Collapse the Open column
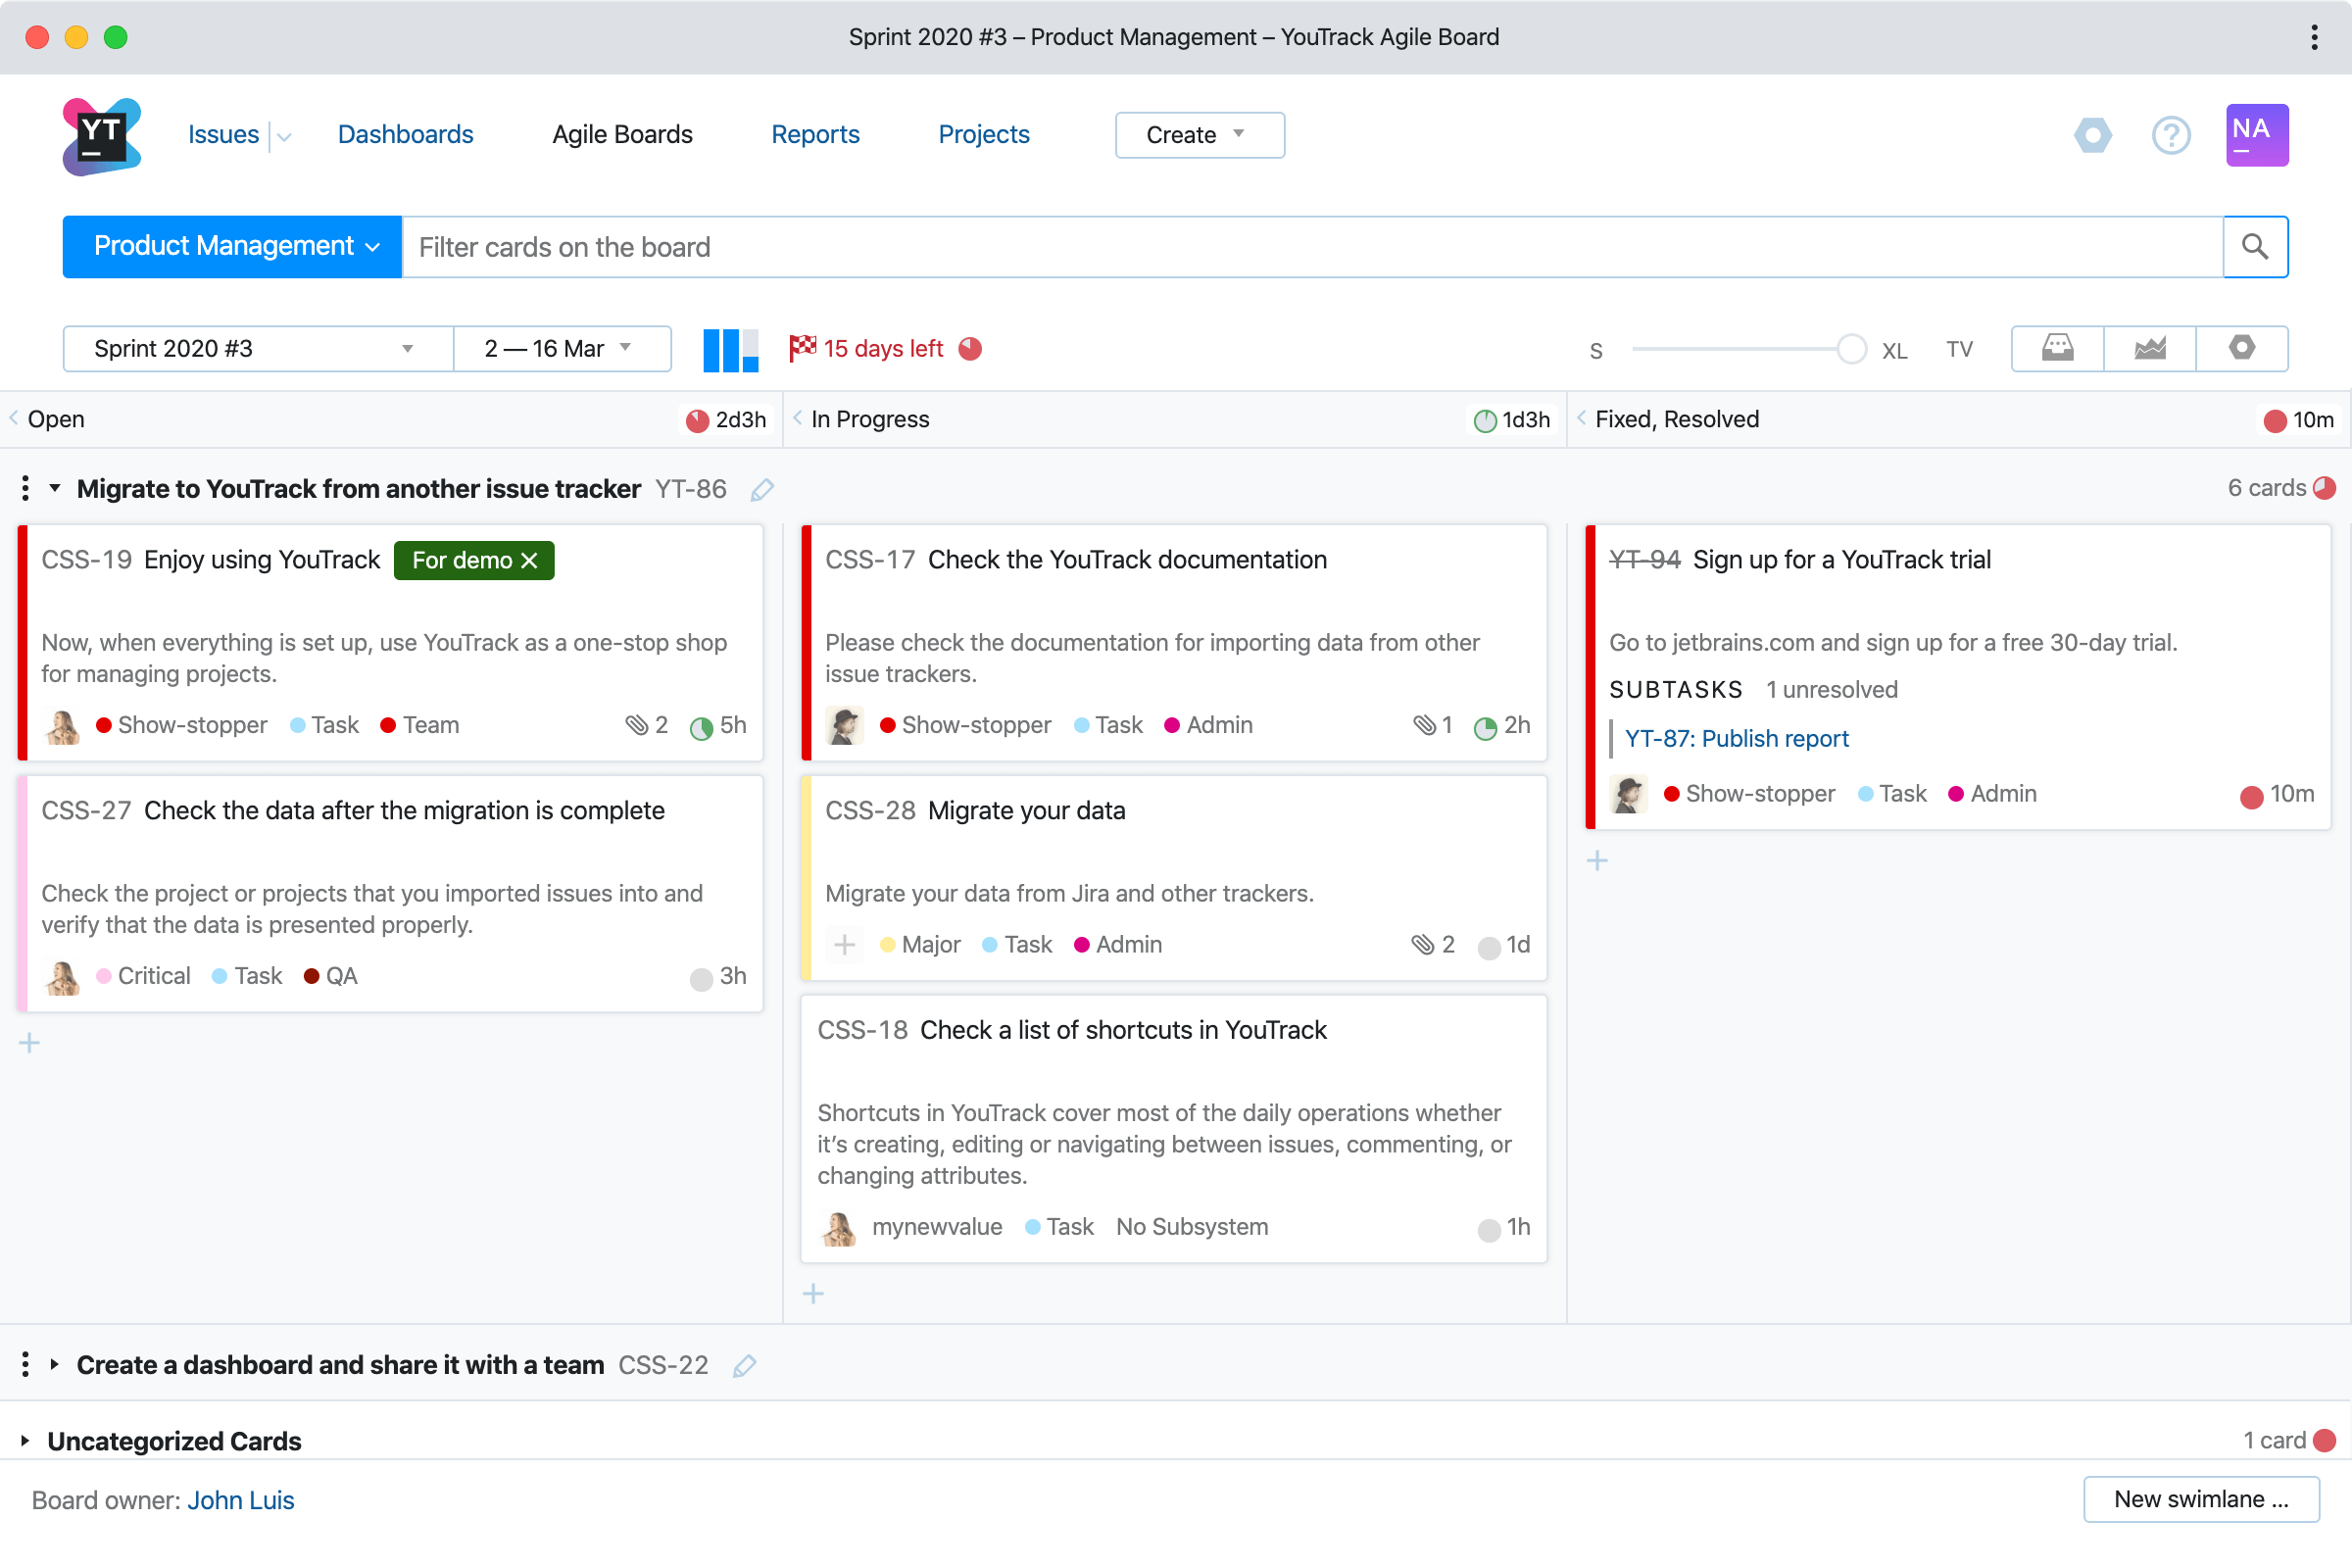 click(x=13, y=419)
